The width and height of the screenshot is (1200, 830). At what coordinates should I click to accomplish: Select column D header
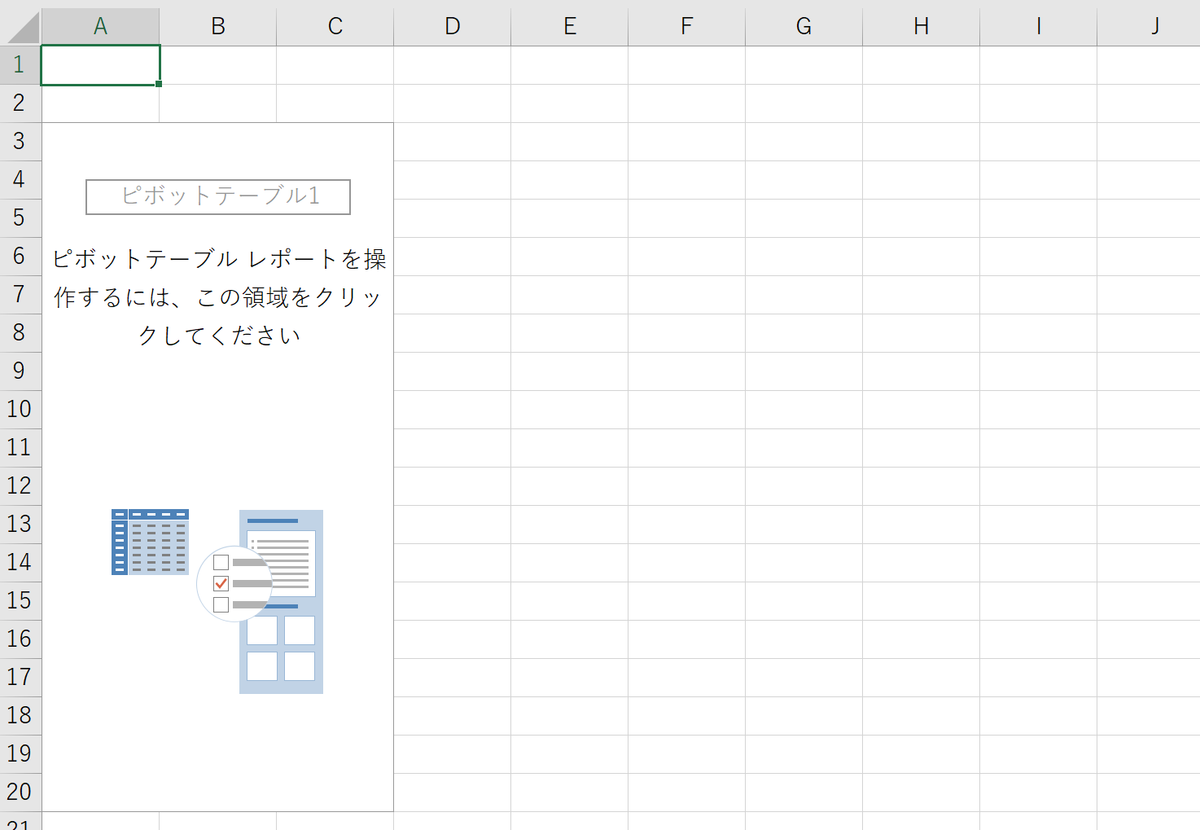[x=452, y=27]
